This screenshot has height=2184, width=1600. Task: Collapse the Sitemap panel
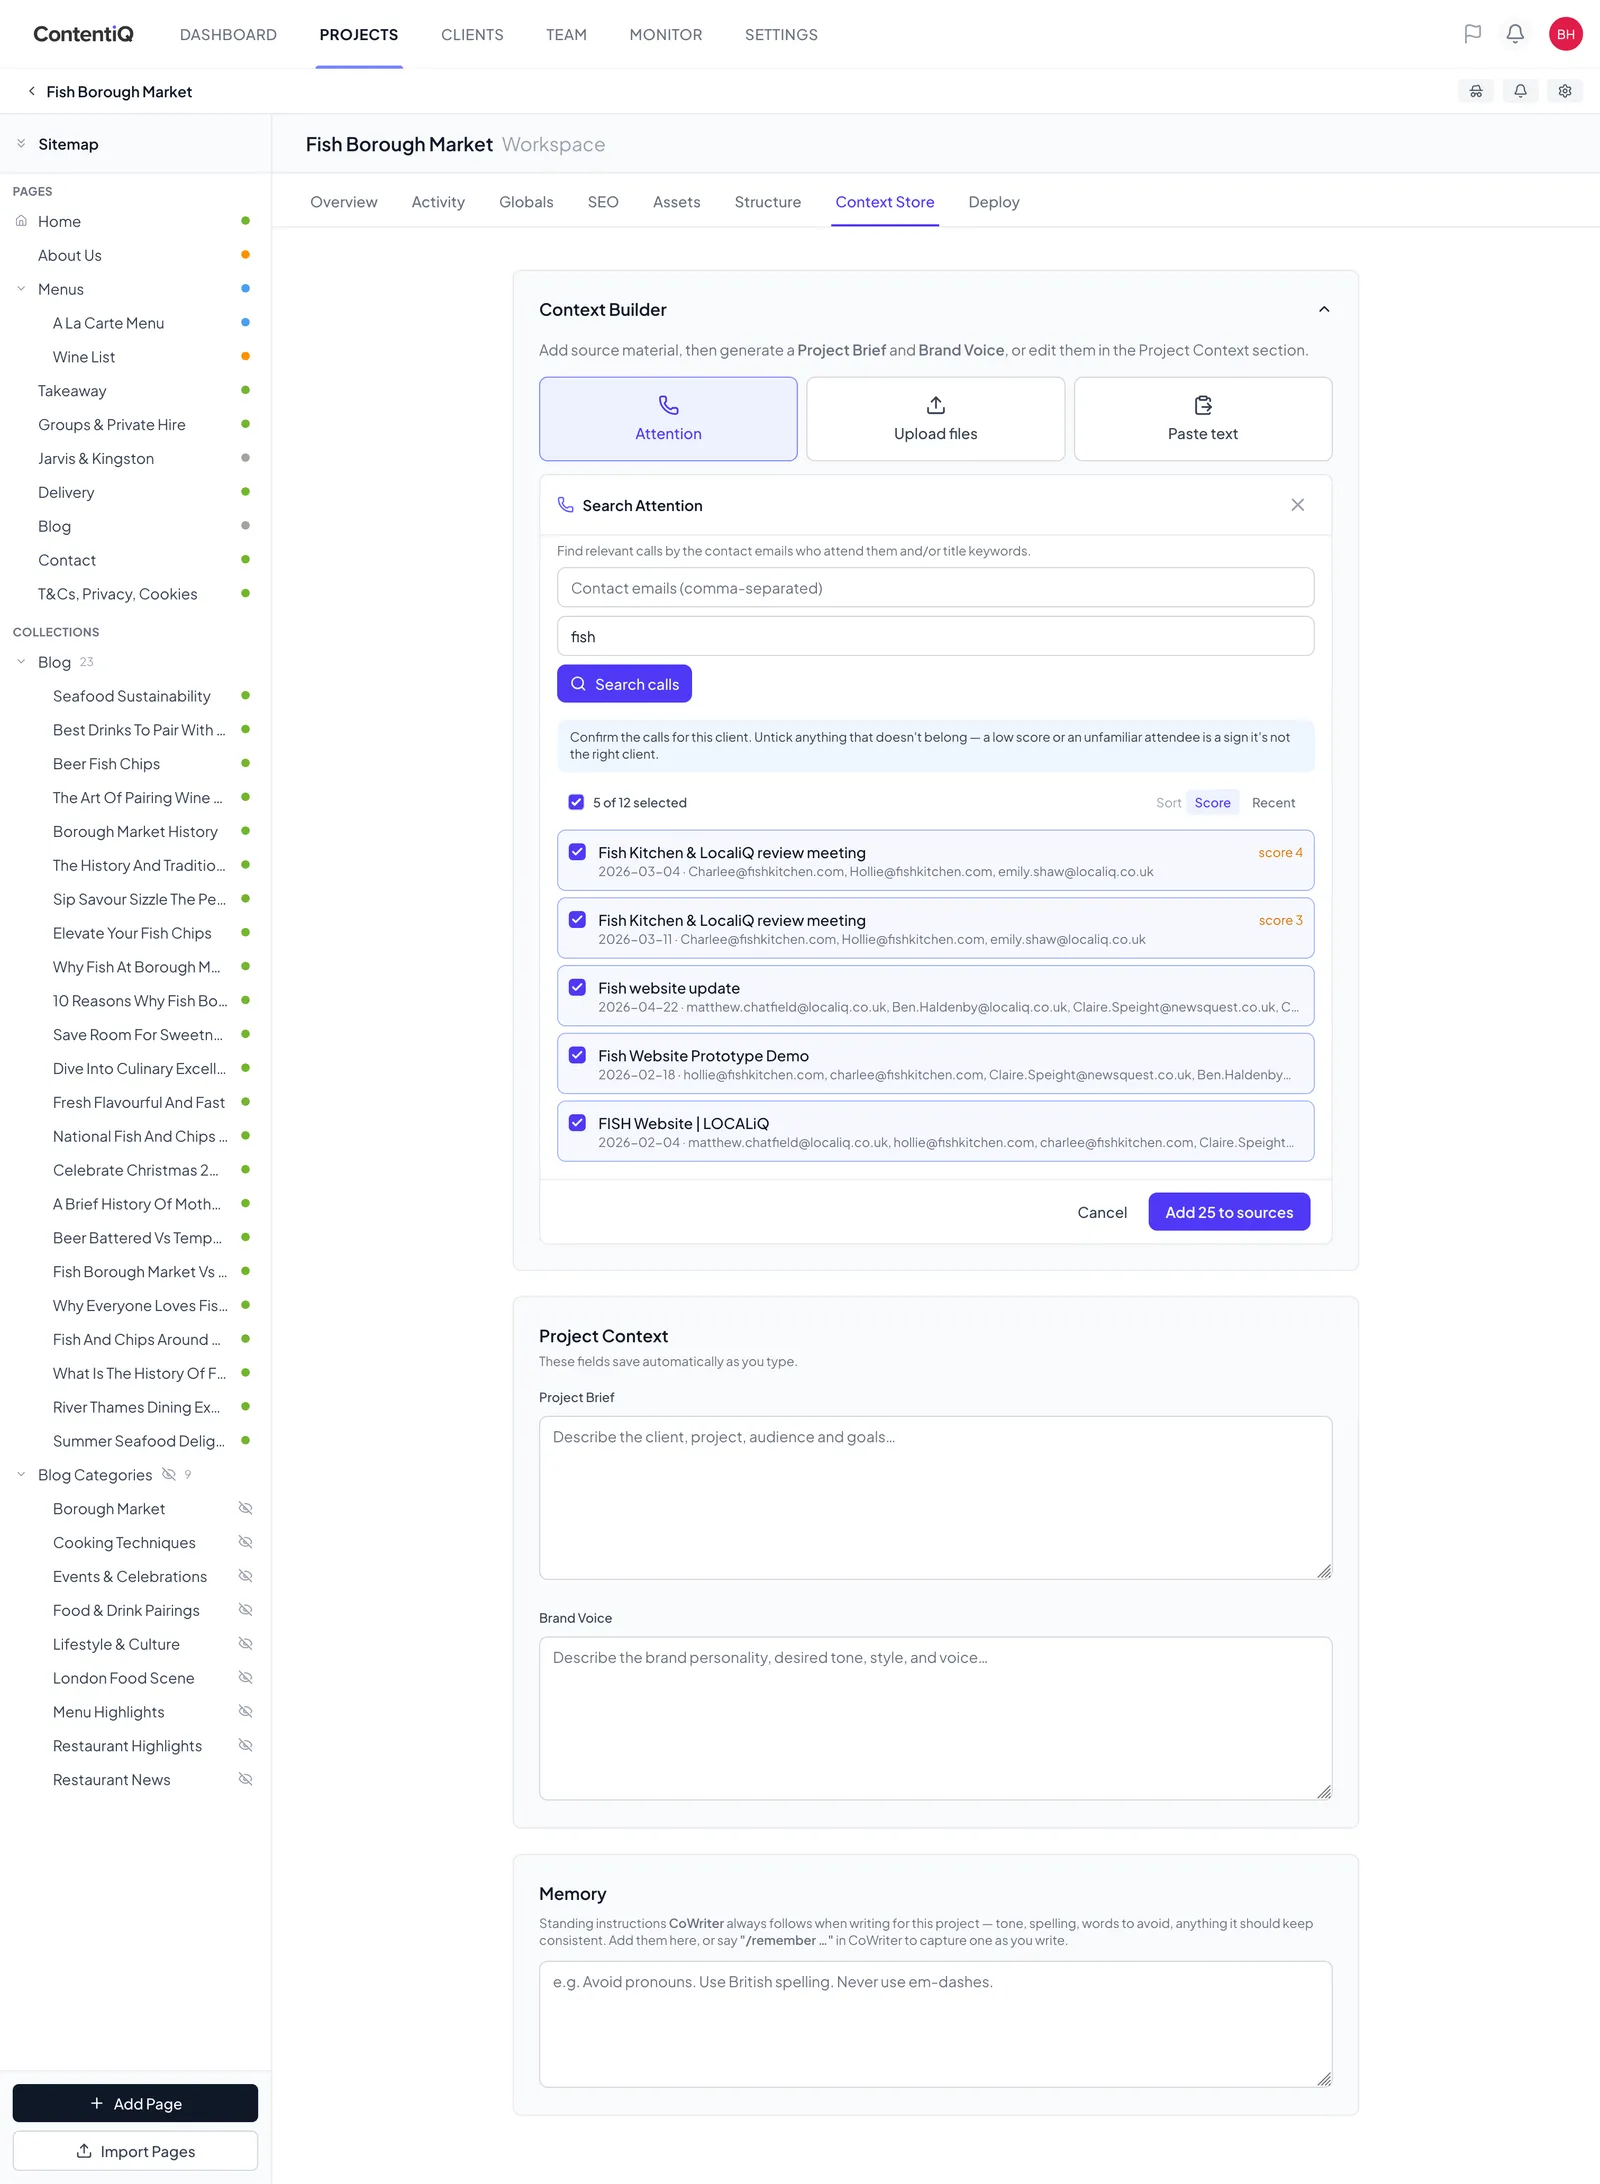pyautogui.click(x=21, y=144)
